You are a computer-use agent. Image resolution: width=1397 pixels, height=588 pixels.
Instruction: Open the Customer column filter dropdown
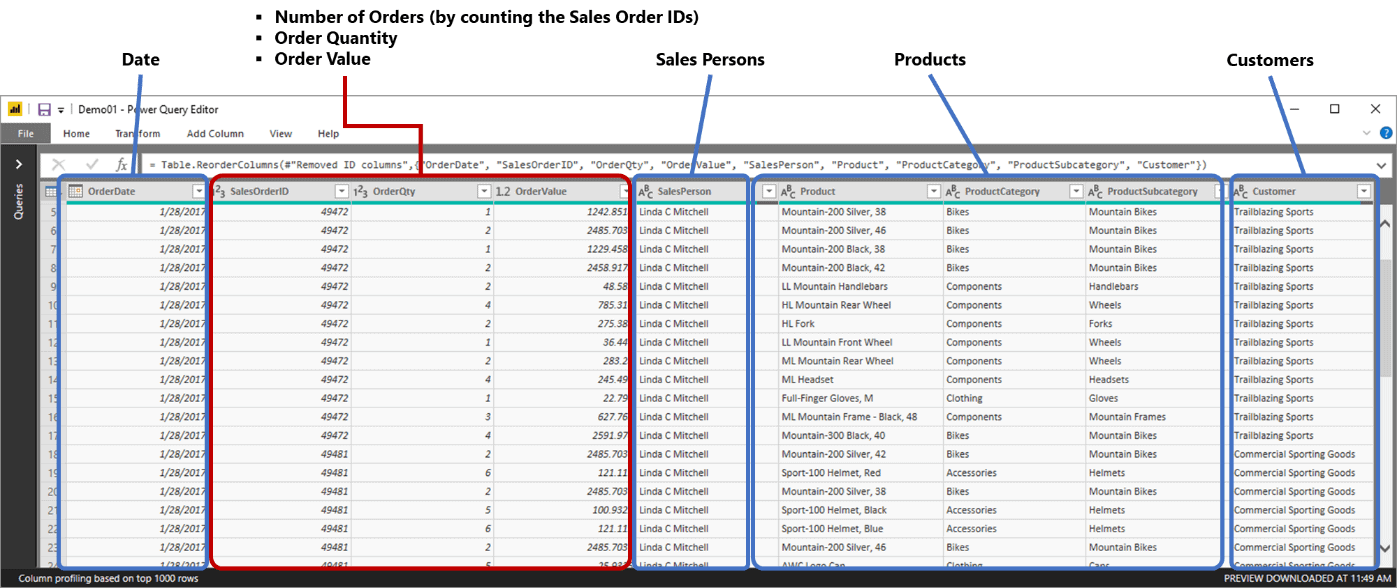[1364, 191]
